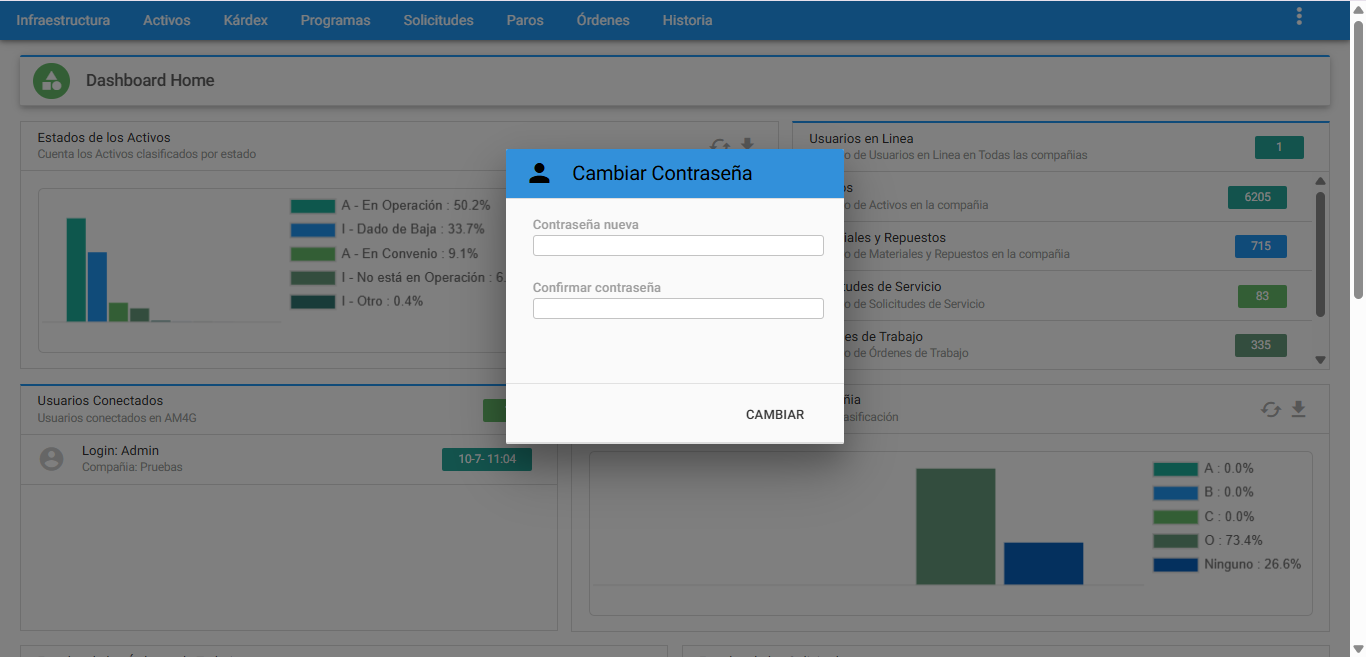The height and width of the screenshot is (657, 1366).
Task: Click the 6205 assets count badge
Action: [1257, 197]
